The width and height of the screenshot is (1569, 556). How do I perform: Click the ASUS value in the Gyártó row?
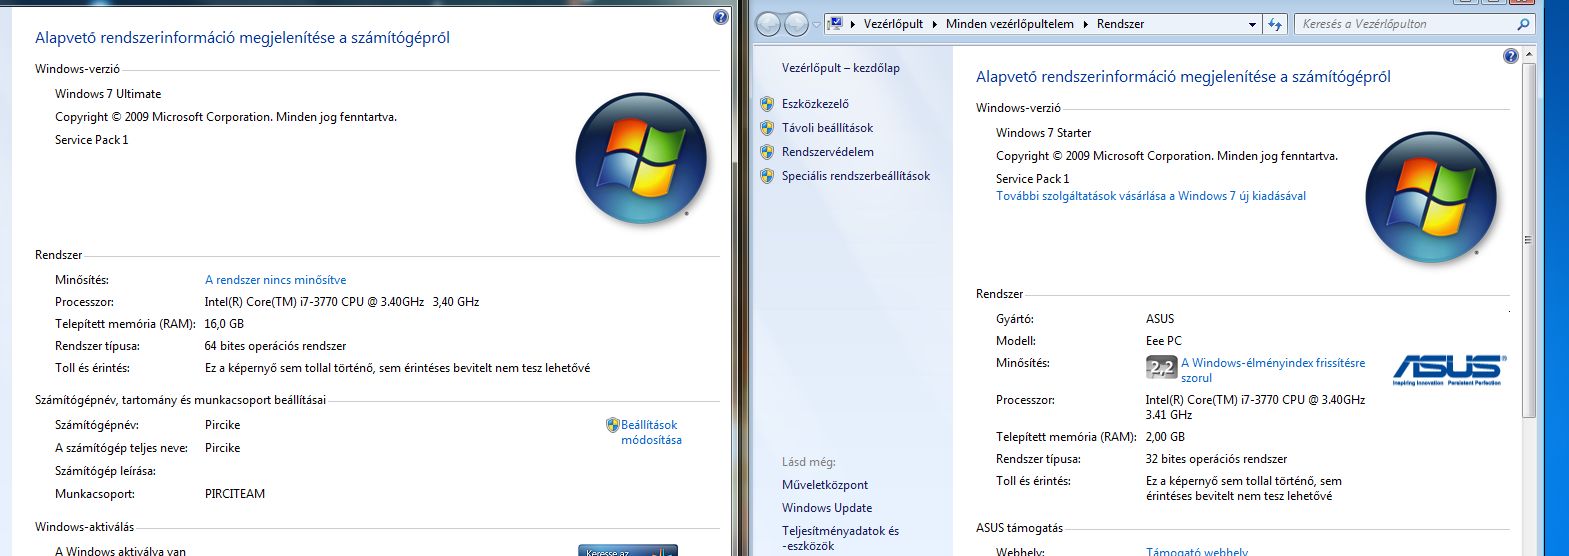click(1160, 319)
